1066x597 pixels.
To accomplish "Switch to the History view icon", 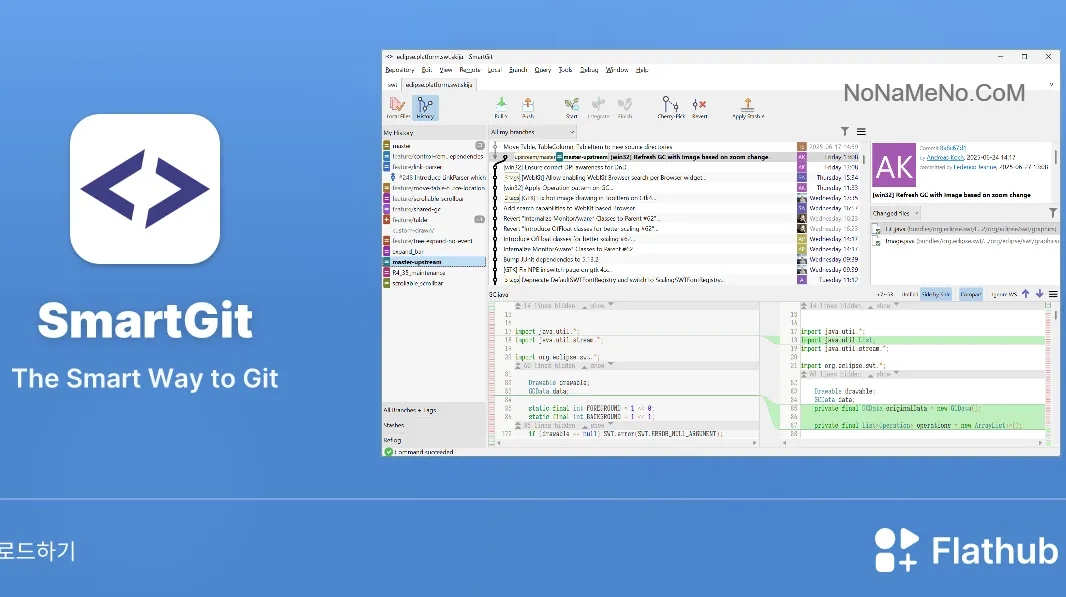I will (425, 107).
